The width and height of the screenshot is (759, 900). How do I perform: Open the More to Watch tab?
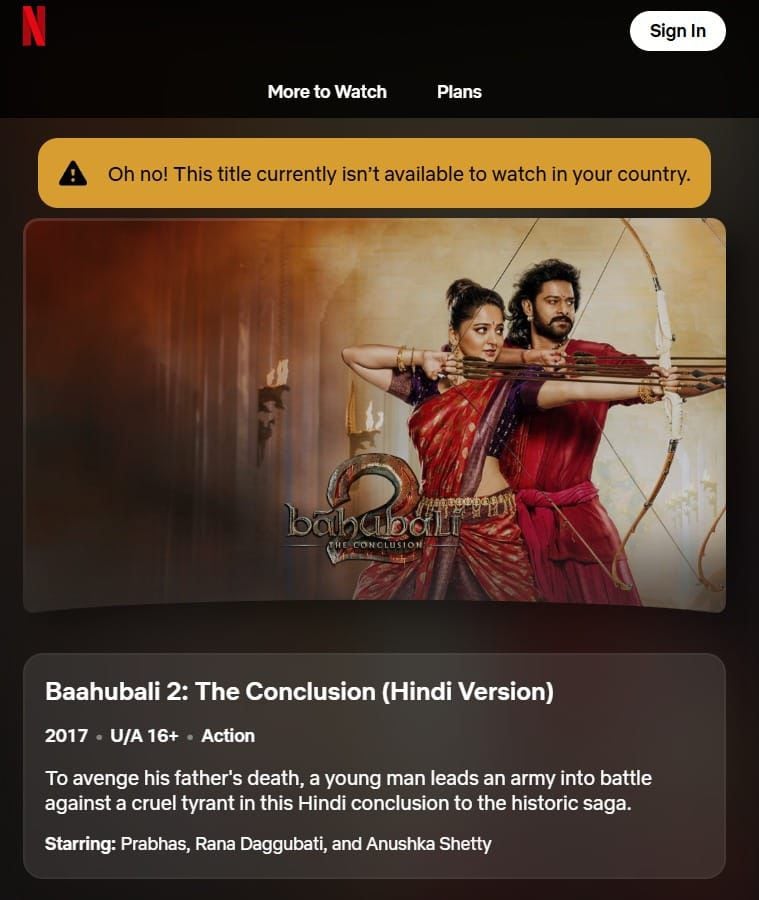pyautogui.click(x=327, y=92)
